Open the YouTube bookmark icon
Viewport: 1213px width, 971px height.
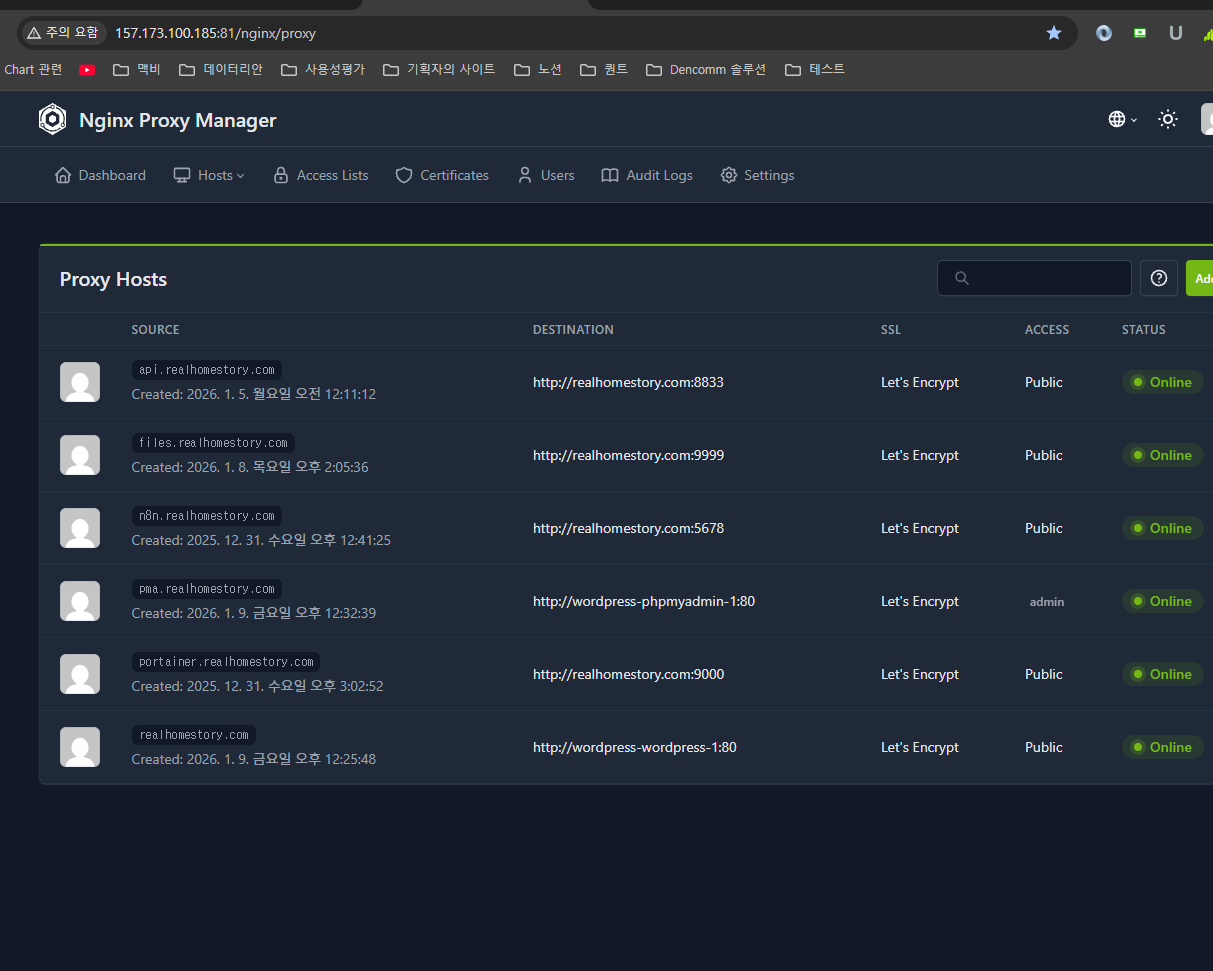click(x=87, y=70)
